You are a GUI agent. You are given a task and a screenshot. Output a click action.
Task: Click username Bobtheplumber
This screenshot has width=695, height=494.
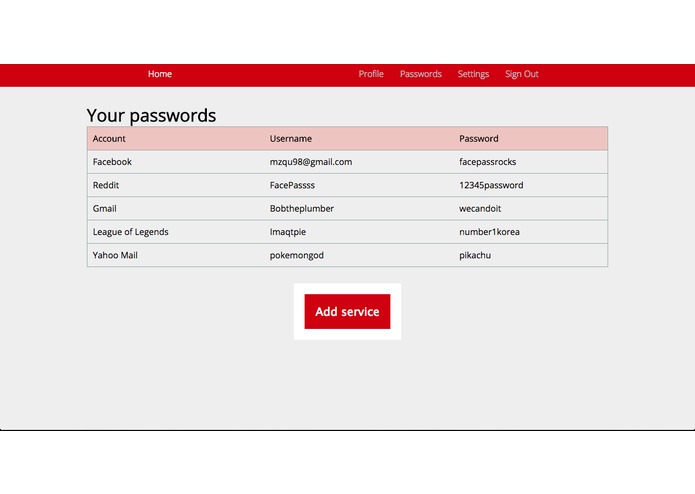(x=302, y=209)
